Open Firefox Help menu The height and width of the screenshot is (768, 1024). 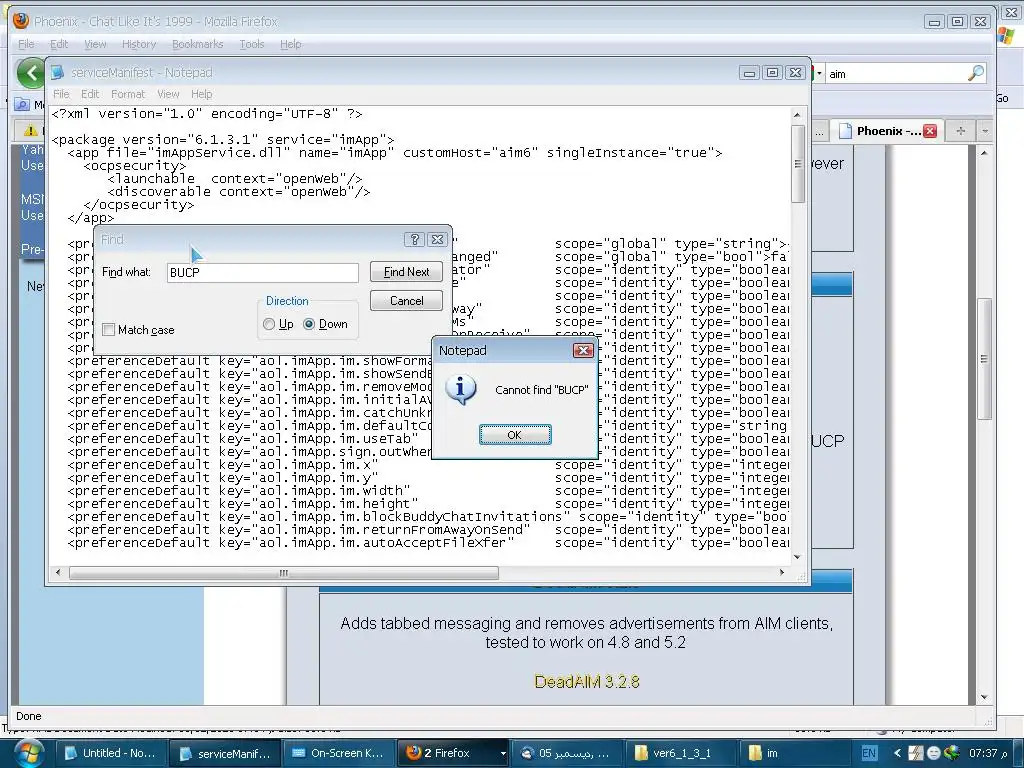(291, 44)
